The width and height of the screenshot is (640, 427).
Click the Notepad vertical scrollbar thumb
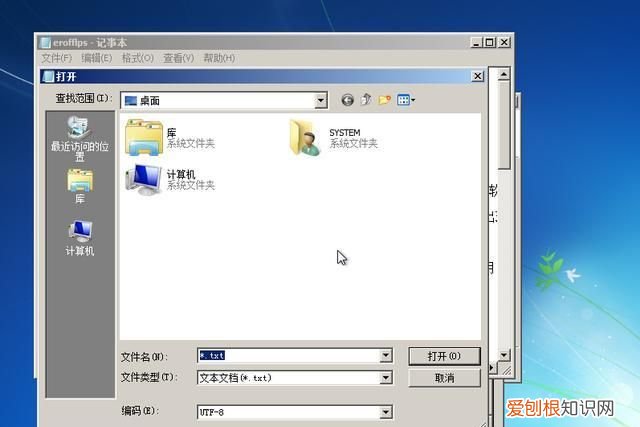(504, 125)
